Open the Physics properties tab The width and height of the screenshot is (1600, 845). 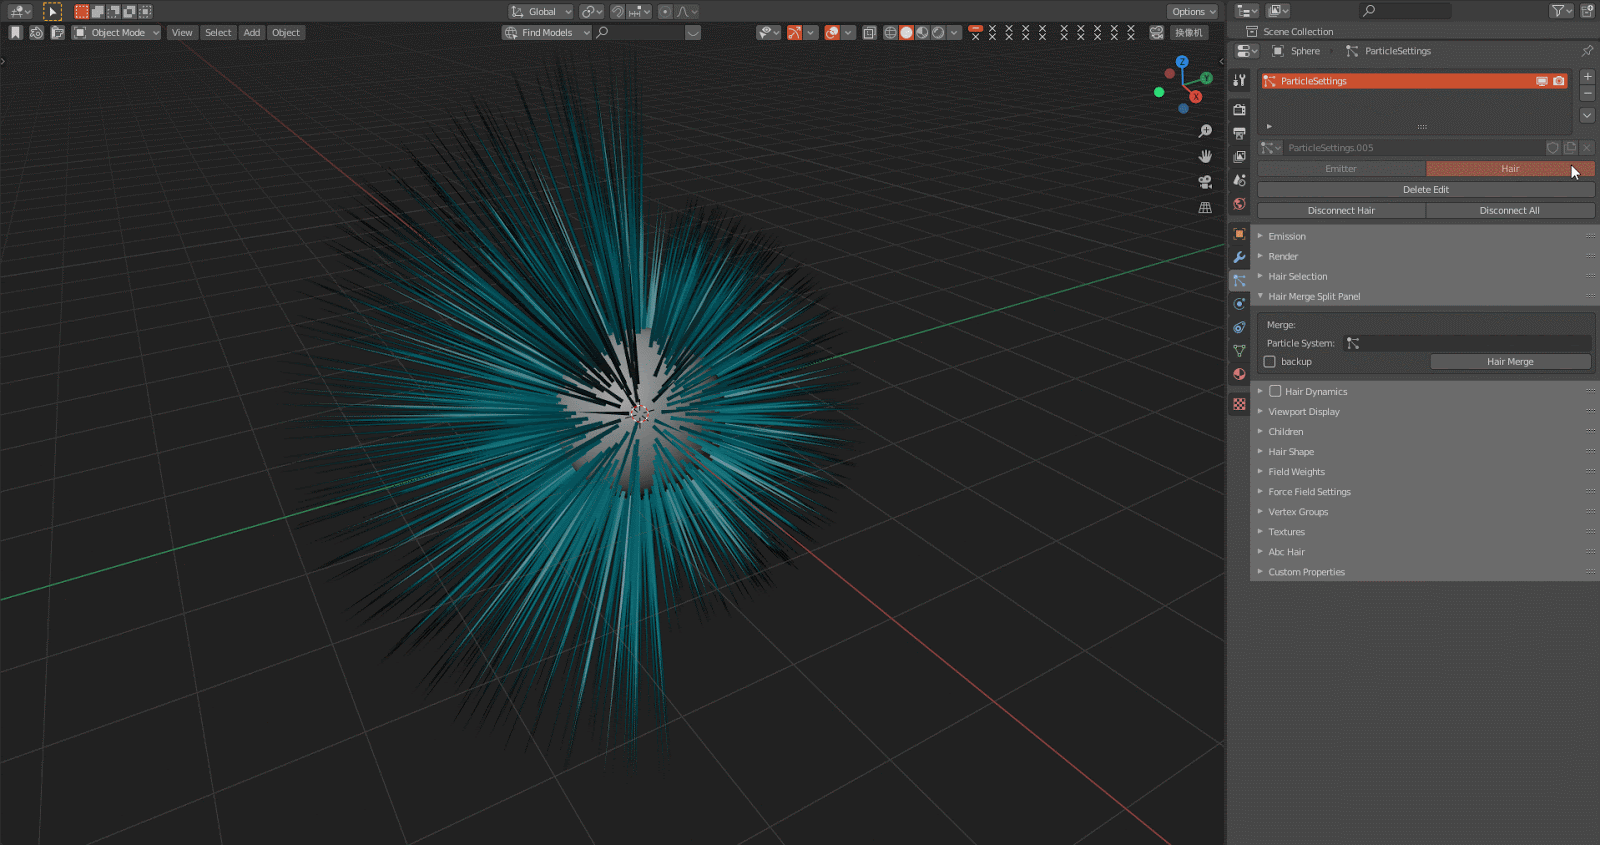tap(1239, 304)
